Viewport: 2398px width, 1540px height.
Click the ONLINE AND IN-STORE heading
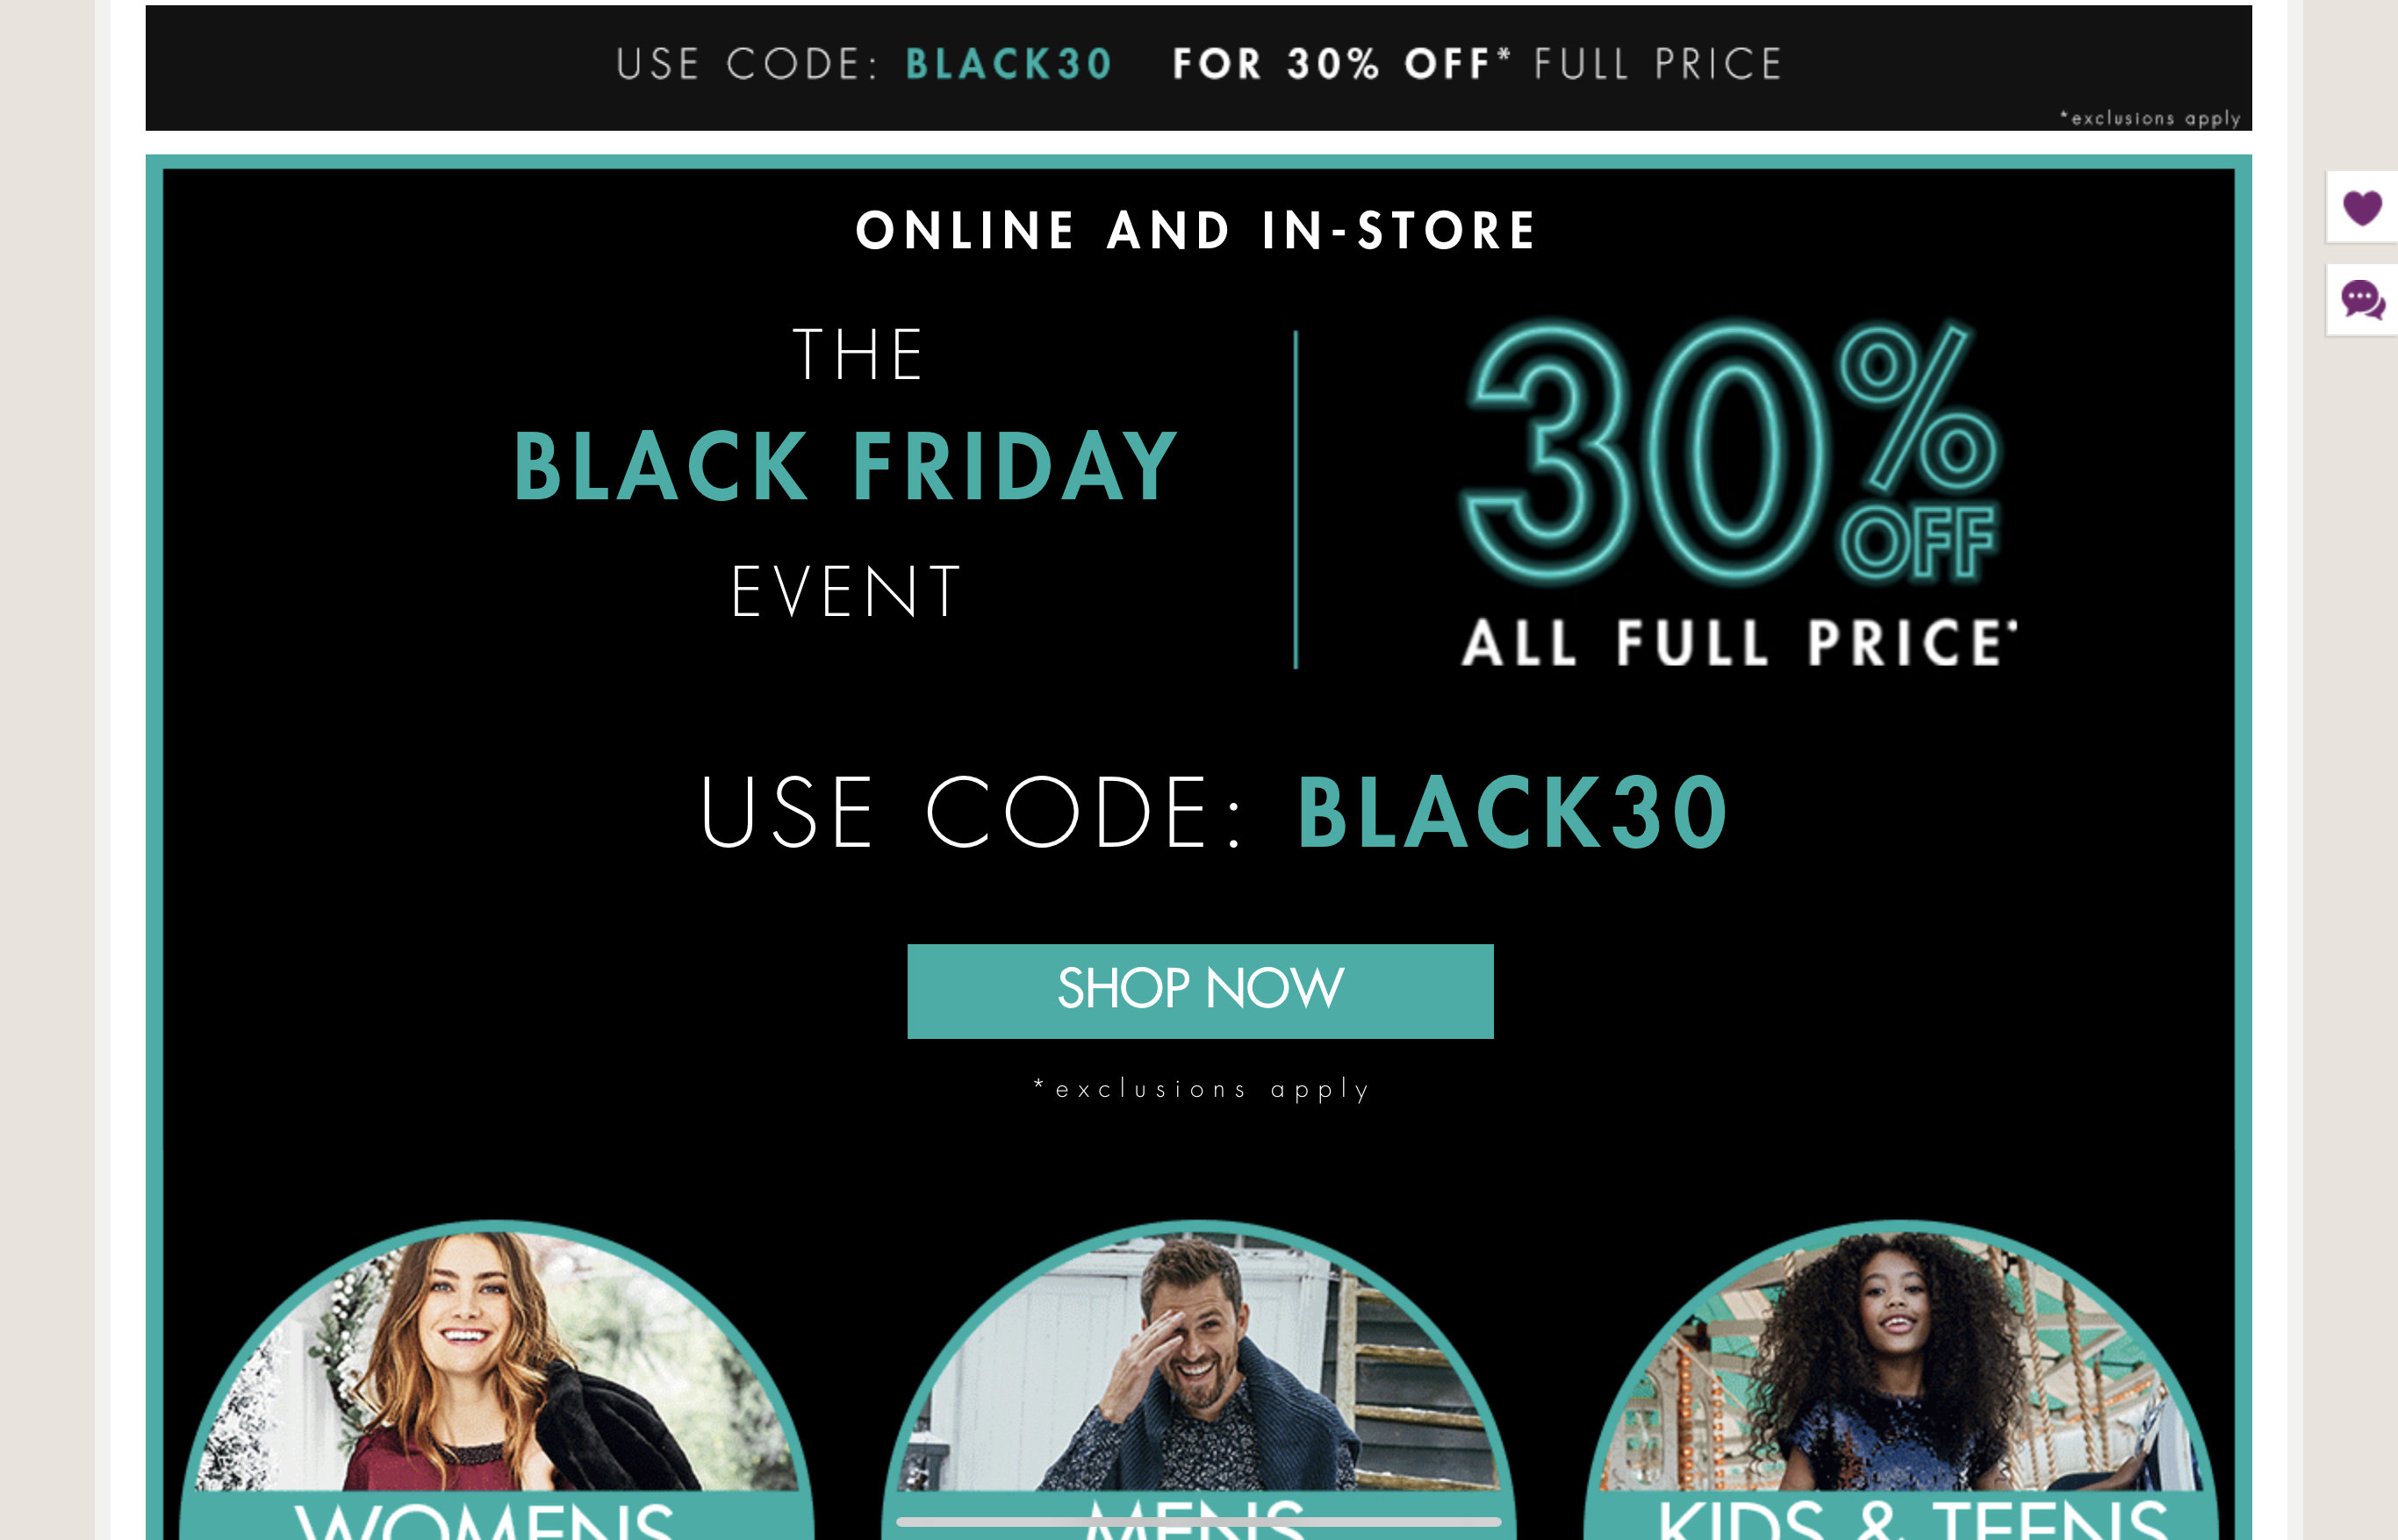[x=1196, y=230]
